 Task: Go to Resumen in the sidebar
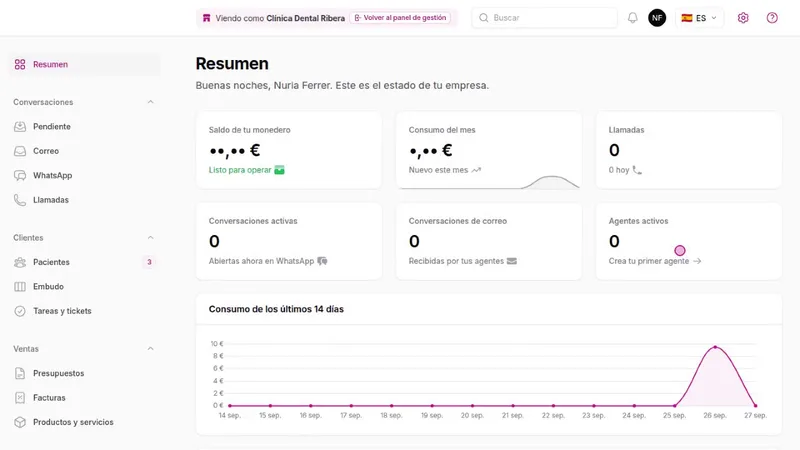(84, 64)
